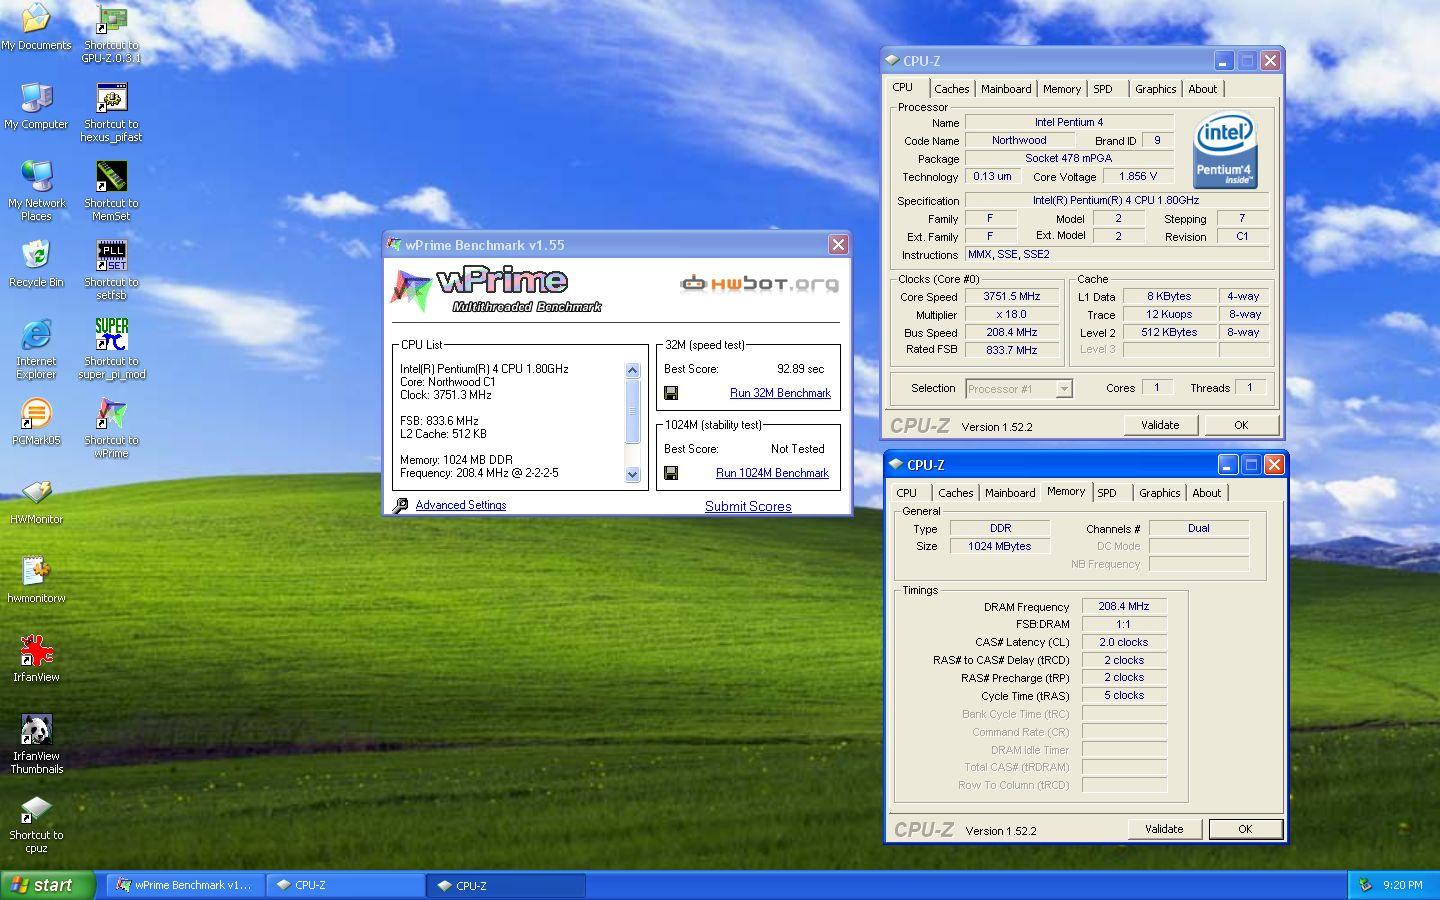
Task: Open My Computer desktop icon
Action: click(x=36, y=99)
